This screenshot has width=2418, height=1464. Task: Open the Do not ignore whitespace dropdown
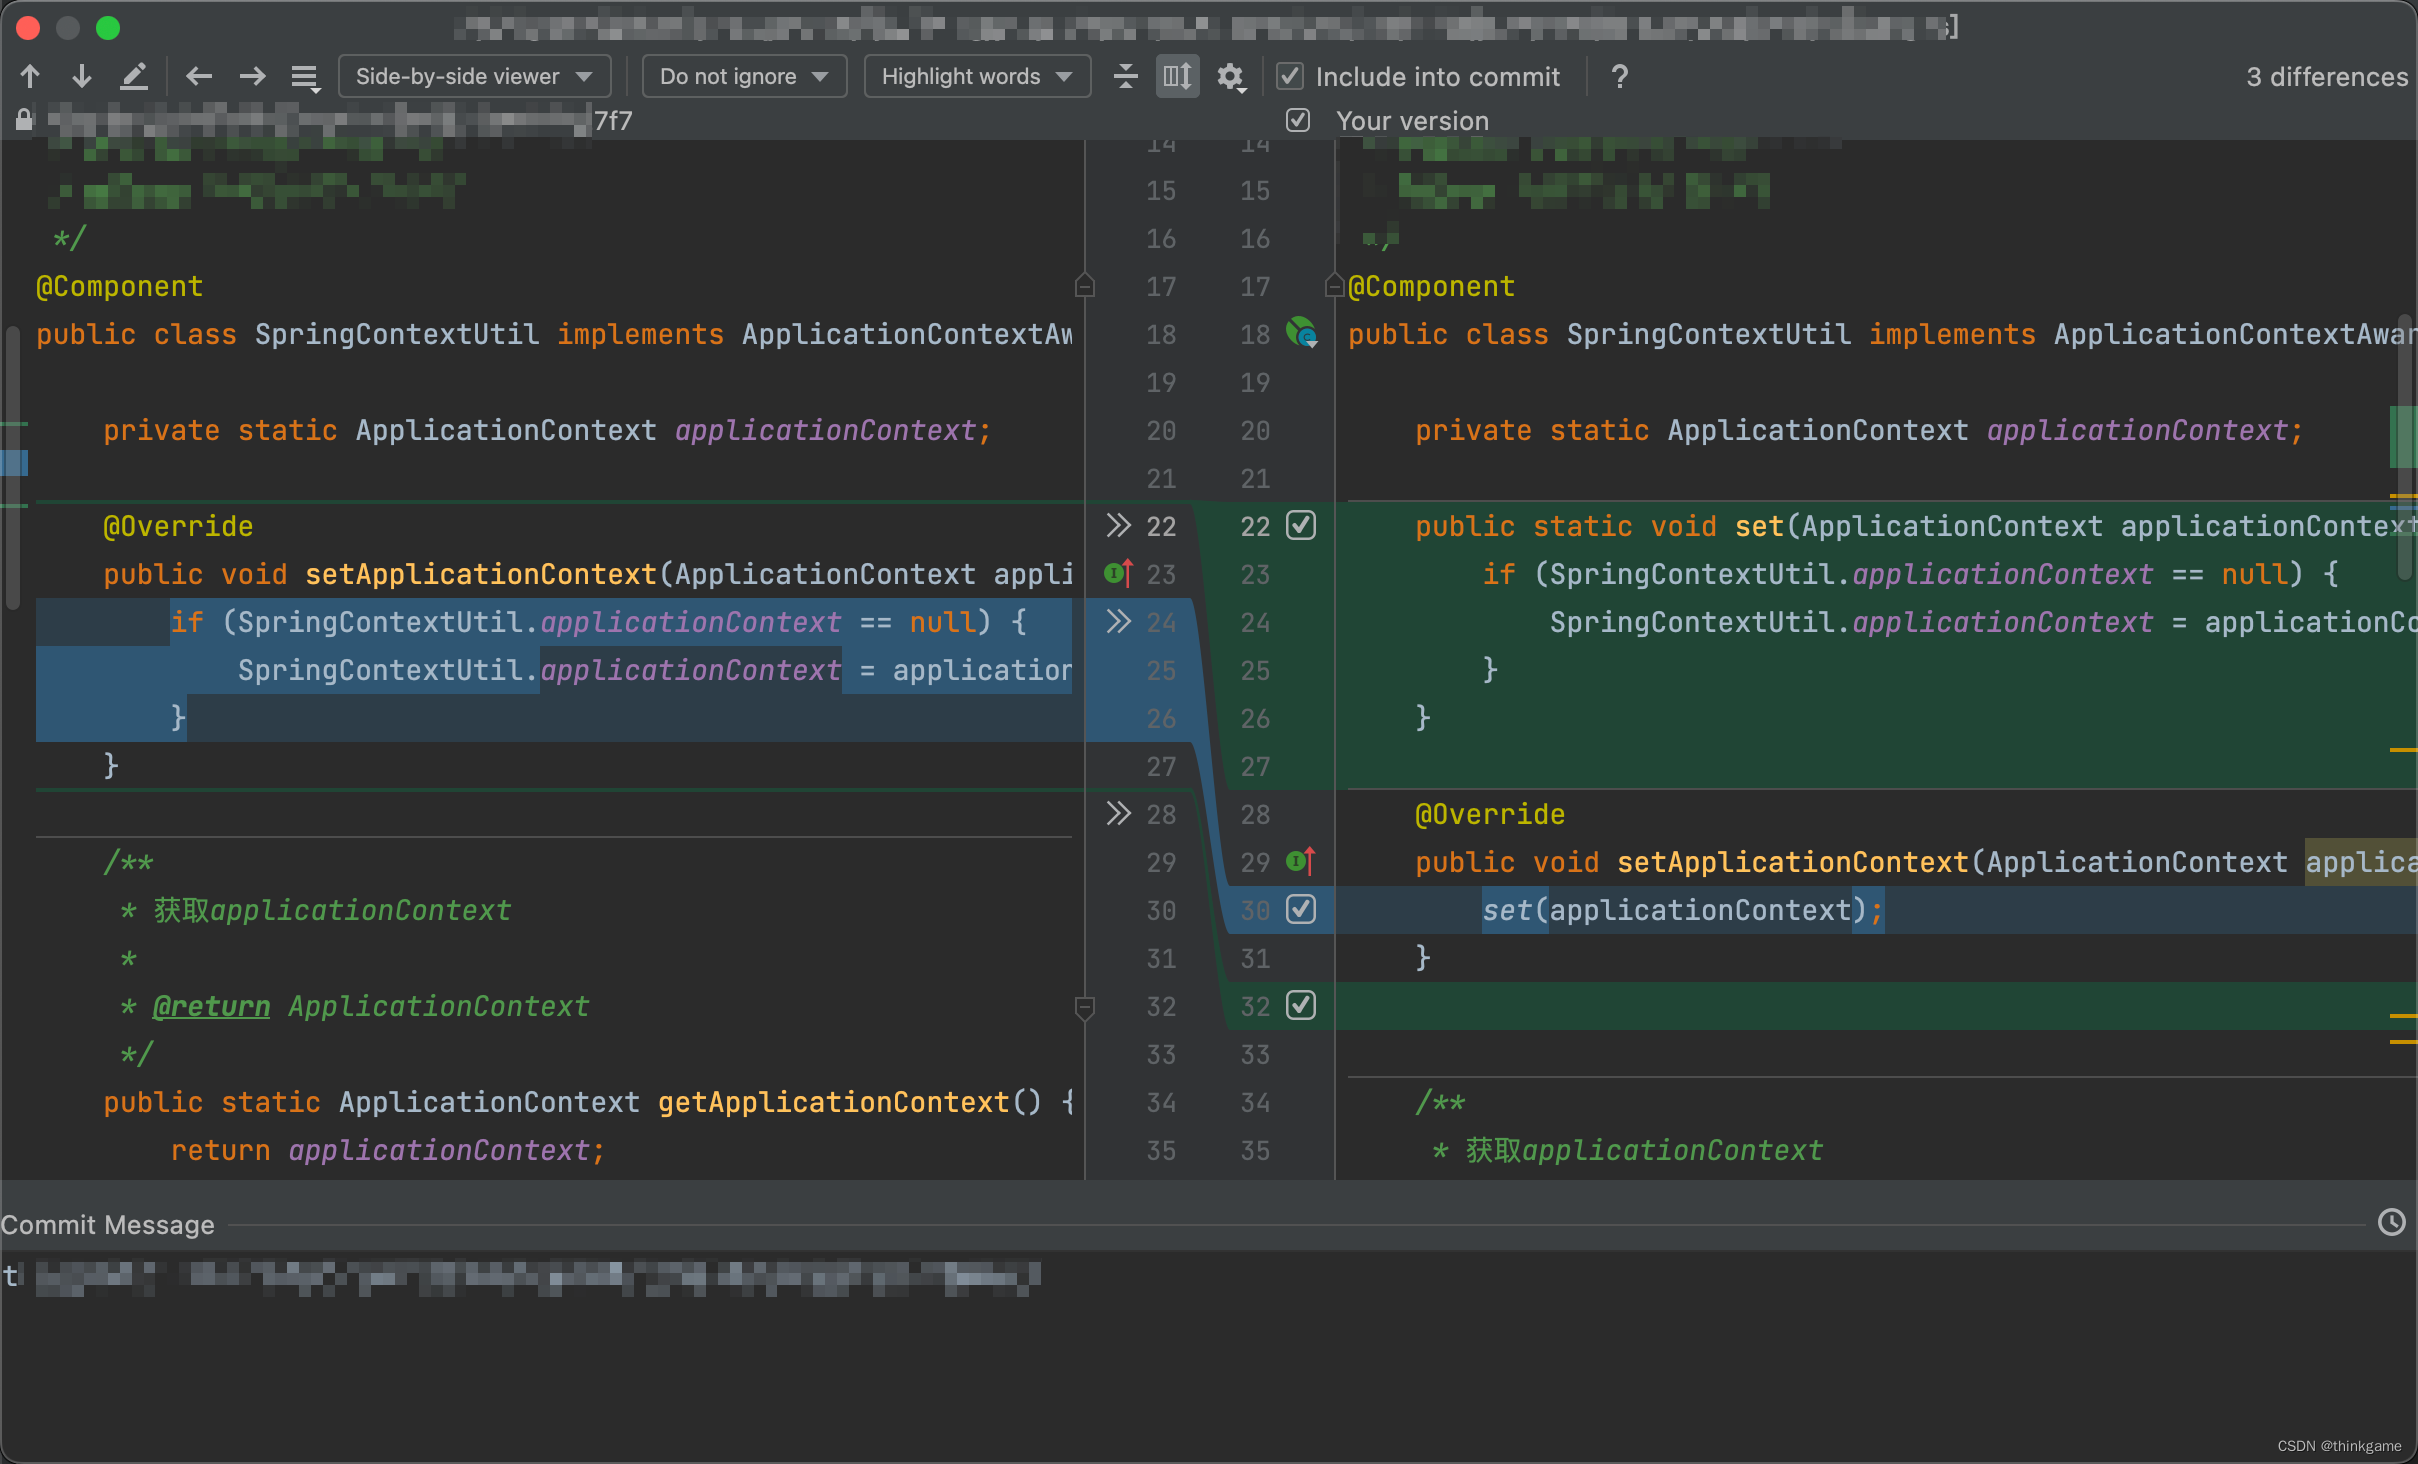[x=743, y=76]
